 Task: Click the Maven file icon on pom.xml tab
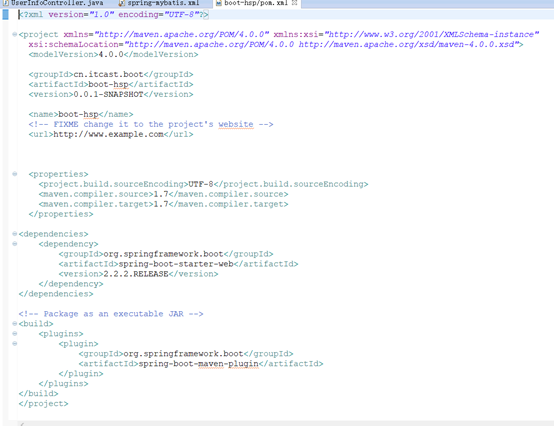[219, 3]
